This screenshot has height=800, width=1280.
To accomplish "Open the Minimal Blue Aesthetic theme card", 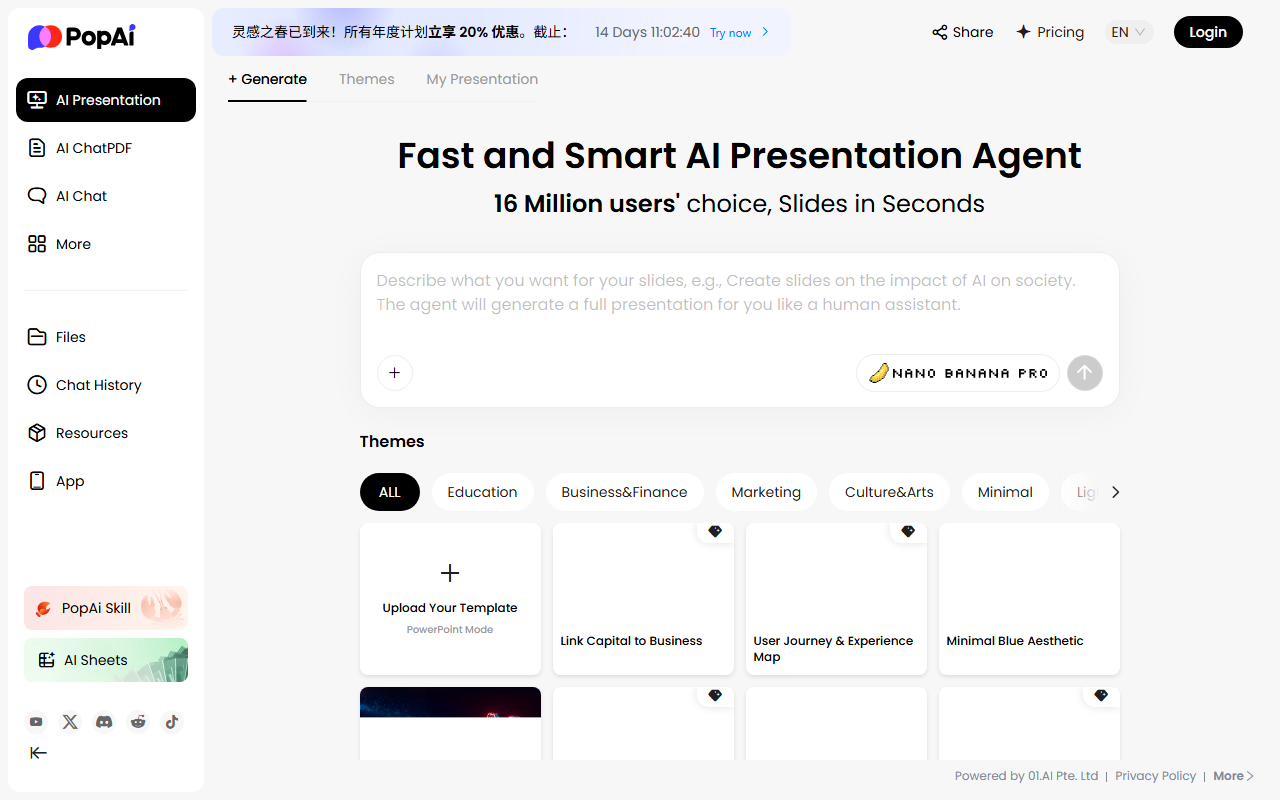I will tap(1029, 599).
